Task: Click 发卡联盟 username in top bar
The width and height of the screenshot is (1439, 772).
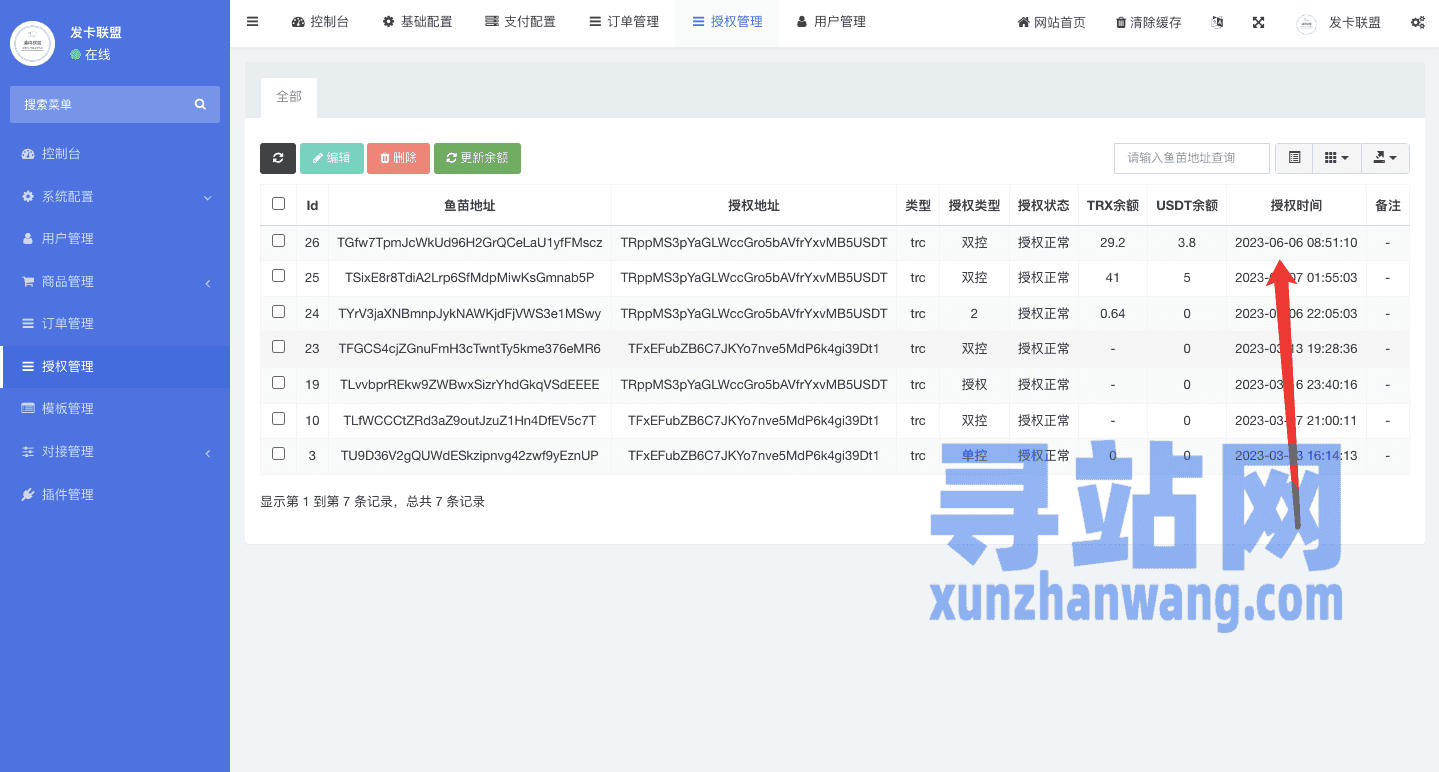Action: click(x=1354, y=22)
